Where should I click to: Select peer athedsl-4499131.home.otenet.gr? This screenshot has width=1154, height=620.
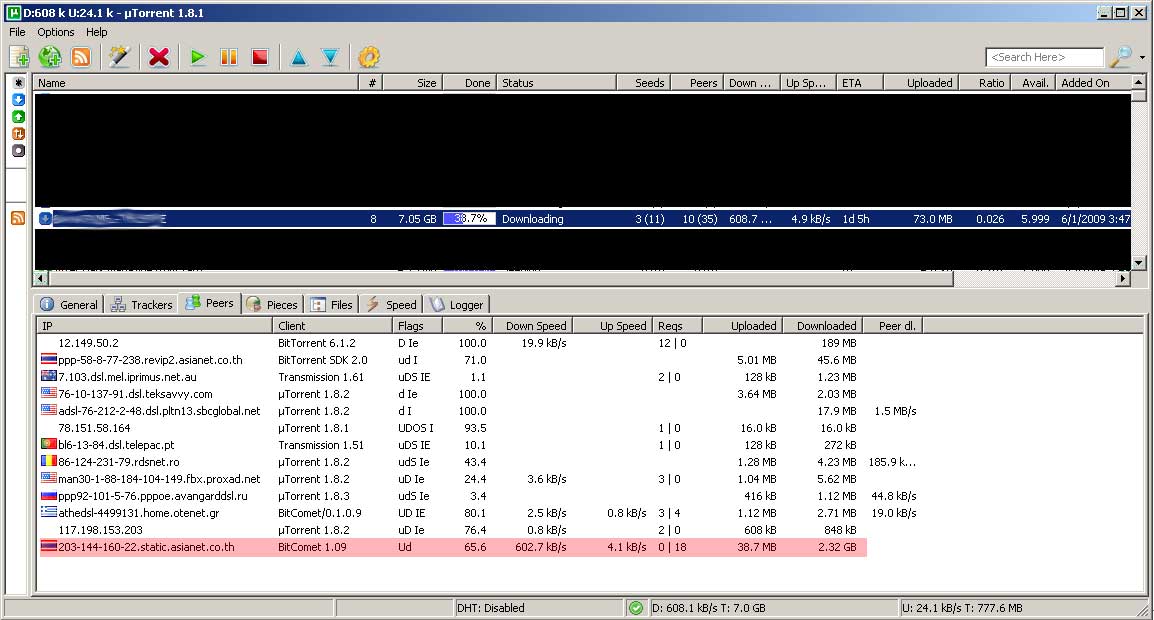tap(138, 512)
